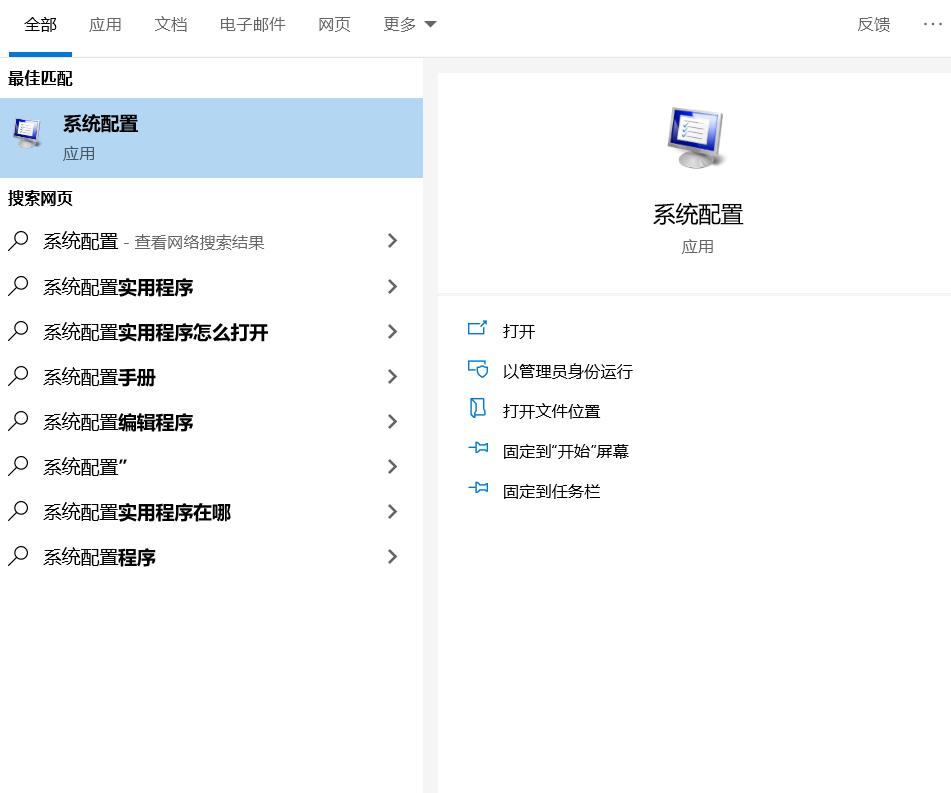The height and width of the screenshot is (793, 951).
Task: Click the 打开 action icon
Action: pos(479,330)
